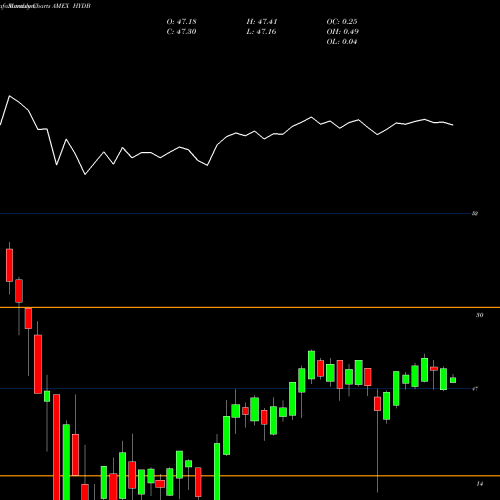This screenshot has width=500, height=500.
Task: Click the 'OC: 0.25' value
Action: 342,22
